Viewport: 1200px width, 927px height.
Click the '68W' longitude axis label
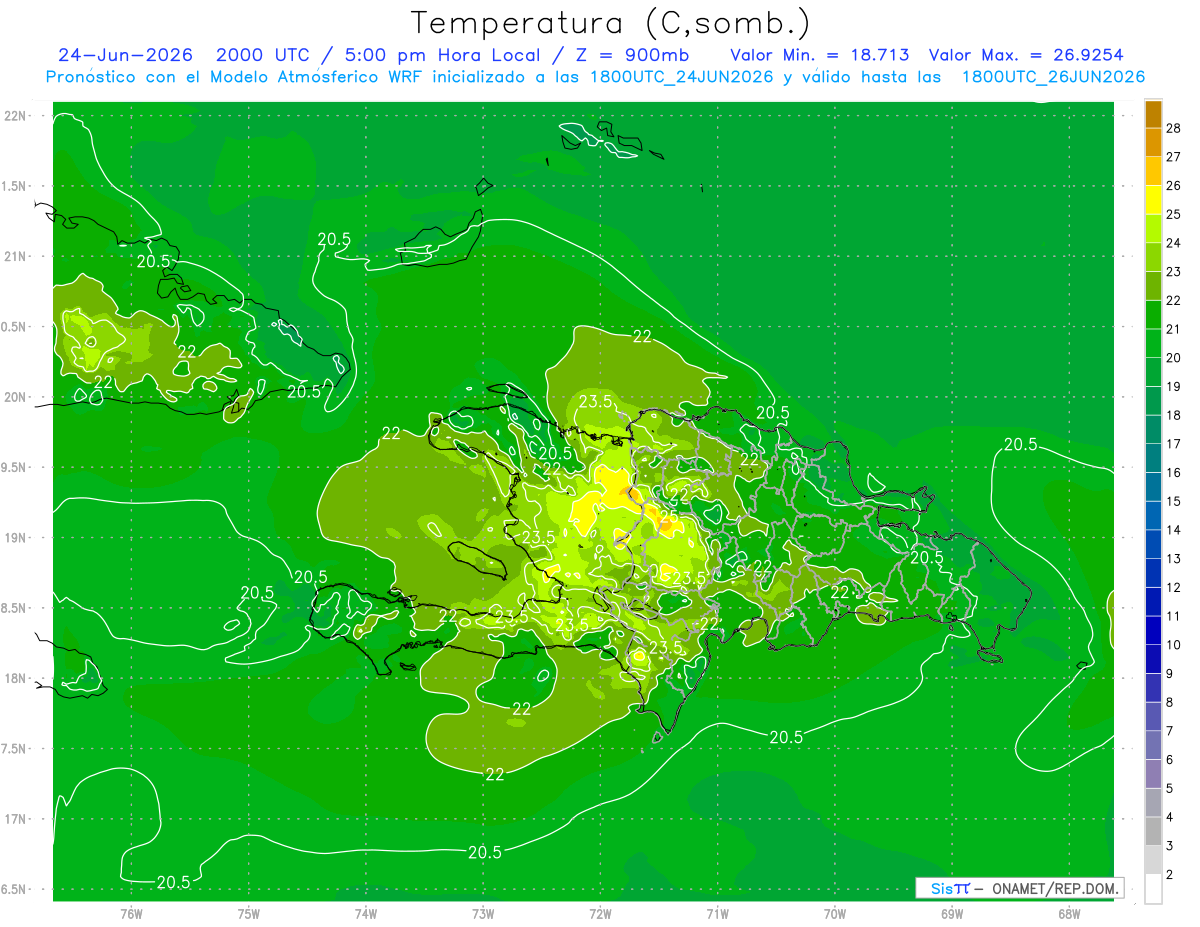click(1069, 914)
